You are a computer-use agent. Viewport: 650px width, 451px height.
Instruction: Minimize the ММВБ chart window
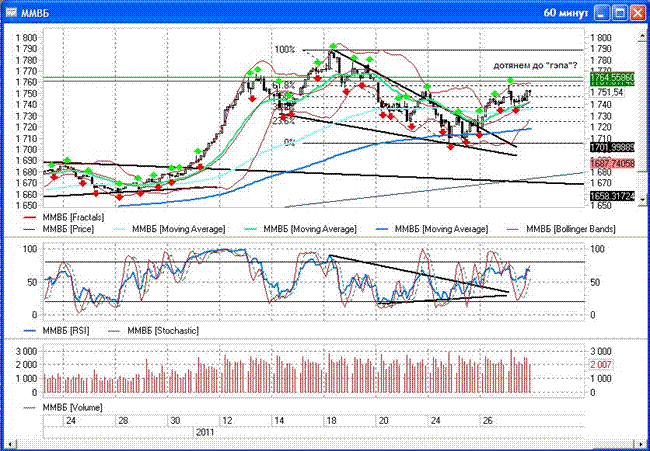[x=602, y=13]
